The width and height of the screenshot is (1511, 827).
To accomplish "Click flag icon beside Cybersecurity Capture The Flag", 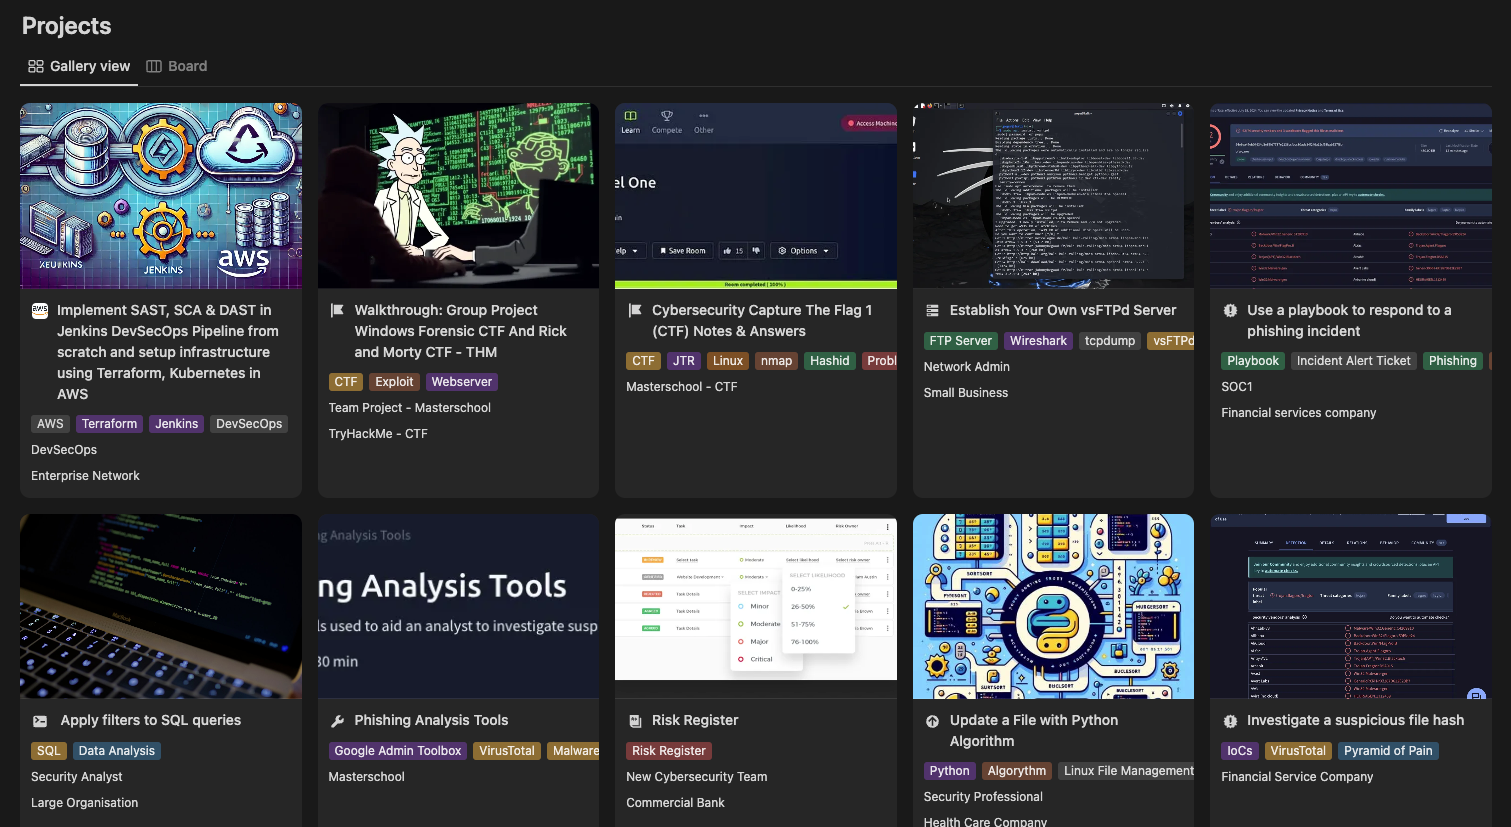I will pos(635,310).
